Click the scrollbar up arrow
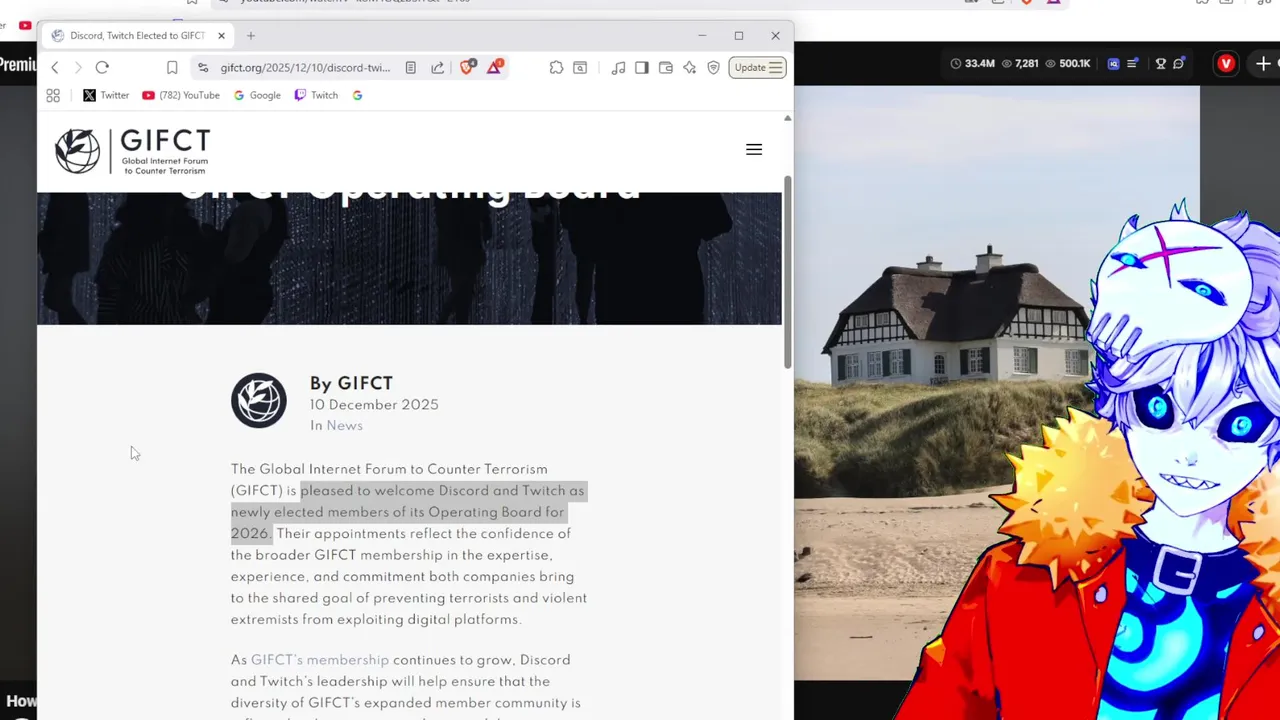1280x720 pixels. click(787, 118)
